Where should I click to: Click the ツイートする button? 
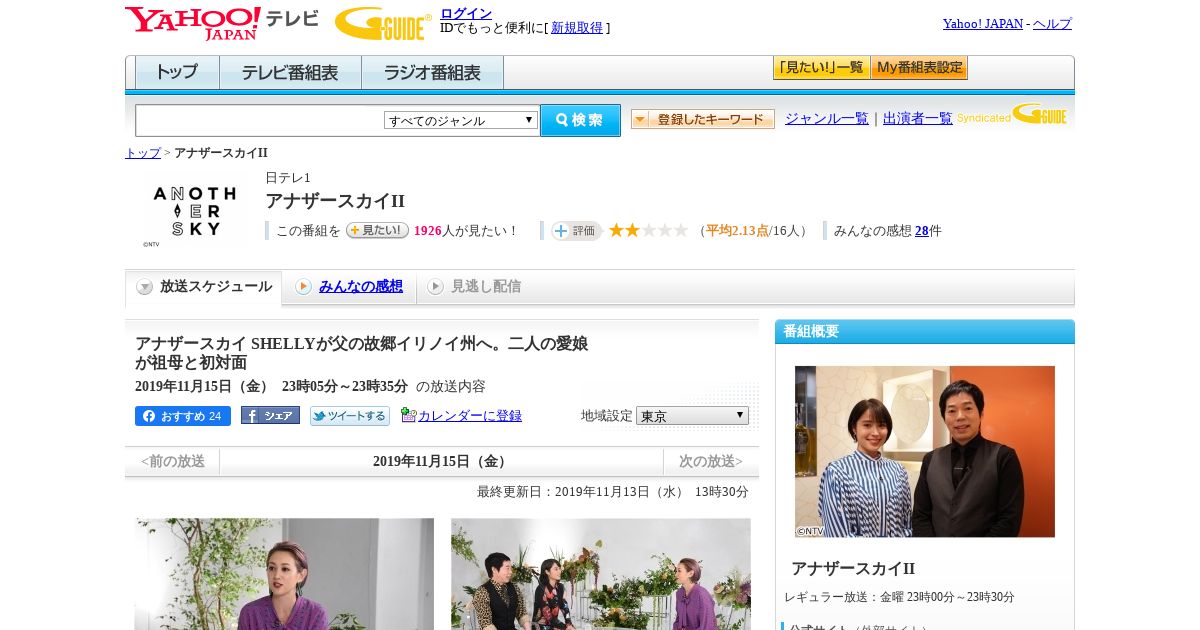[350, 416]
